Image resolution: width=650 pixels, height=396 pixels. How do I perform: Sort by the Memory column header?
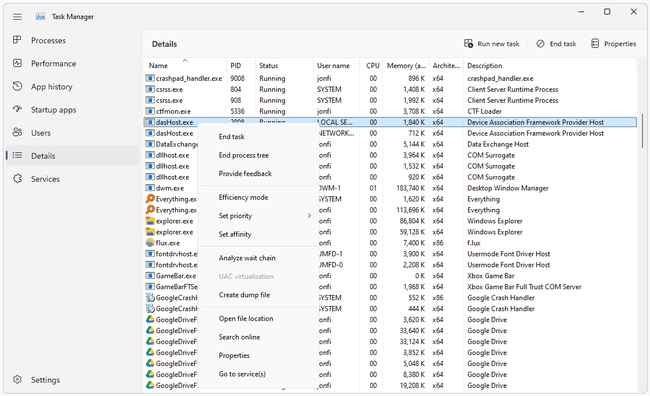(x=405, y=65)
